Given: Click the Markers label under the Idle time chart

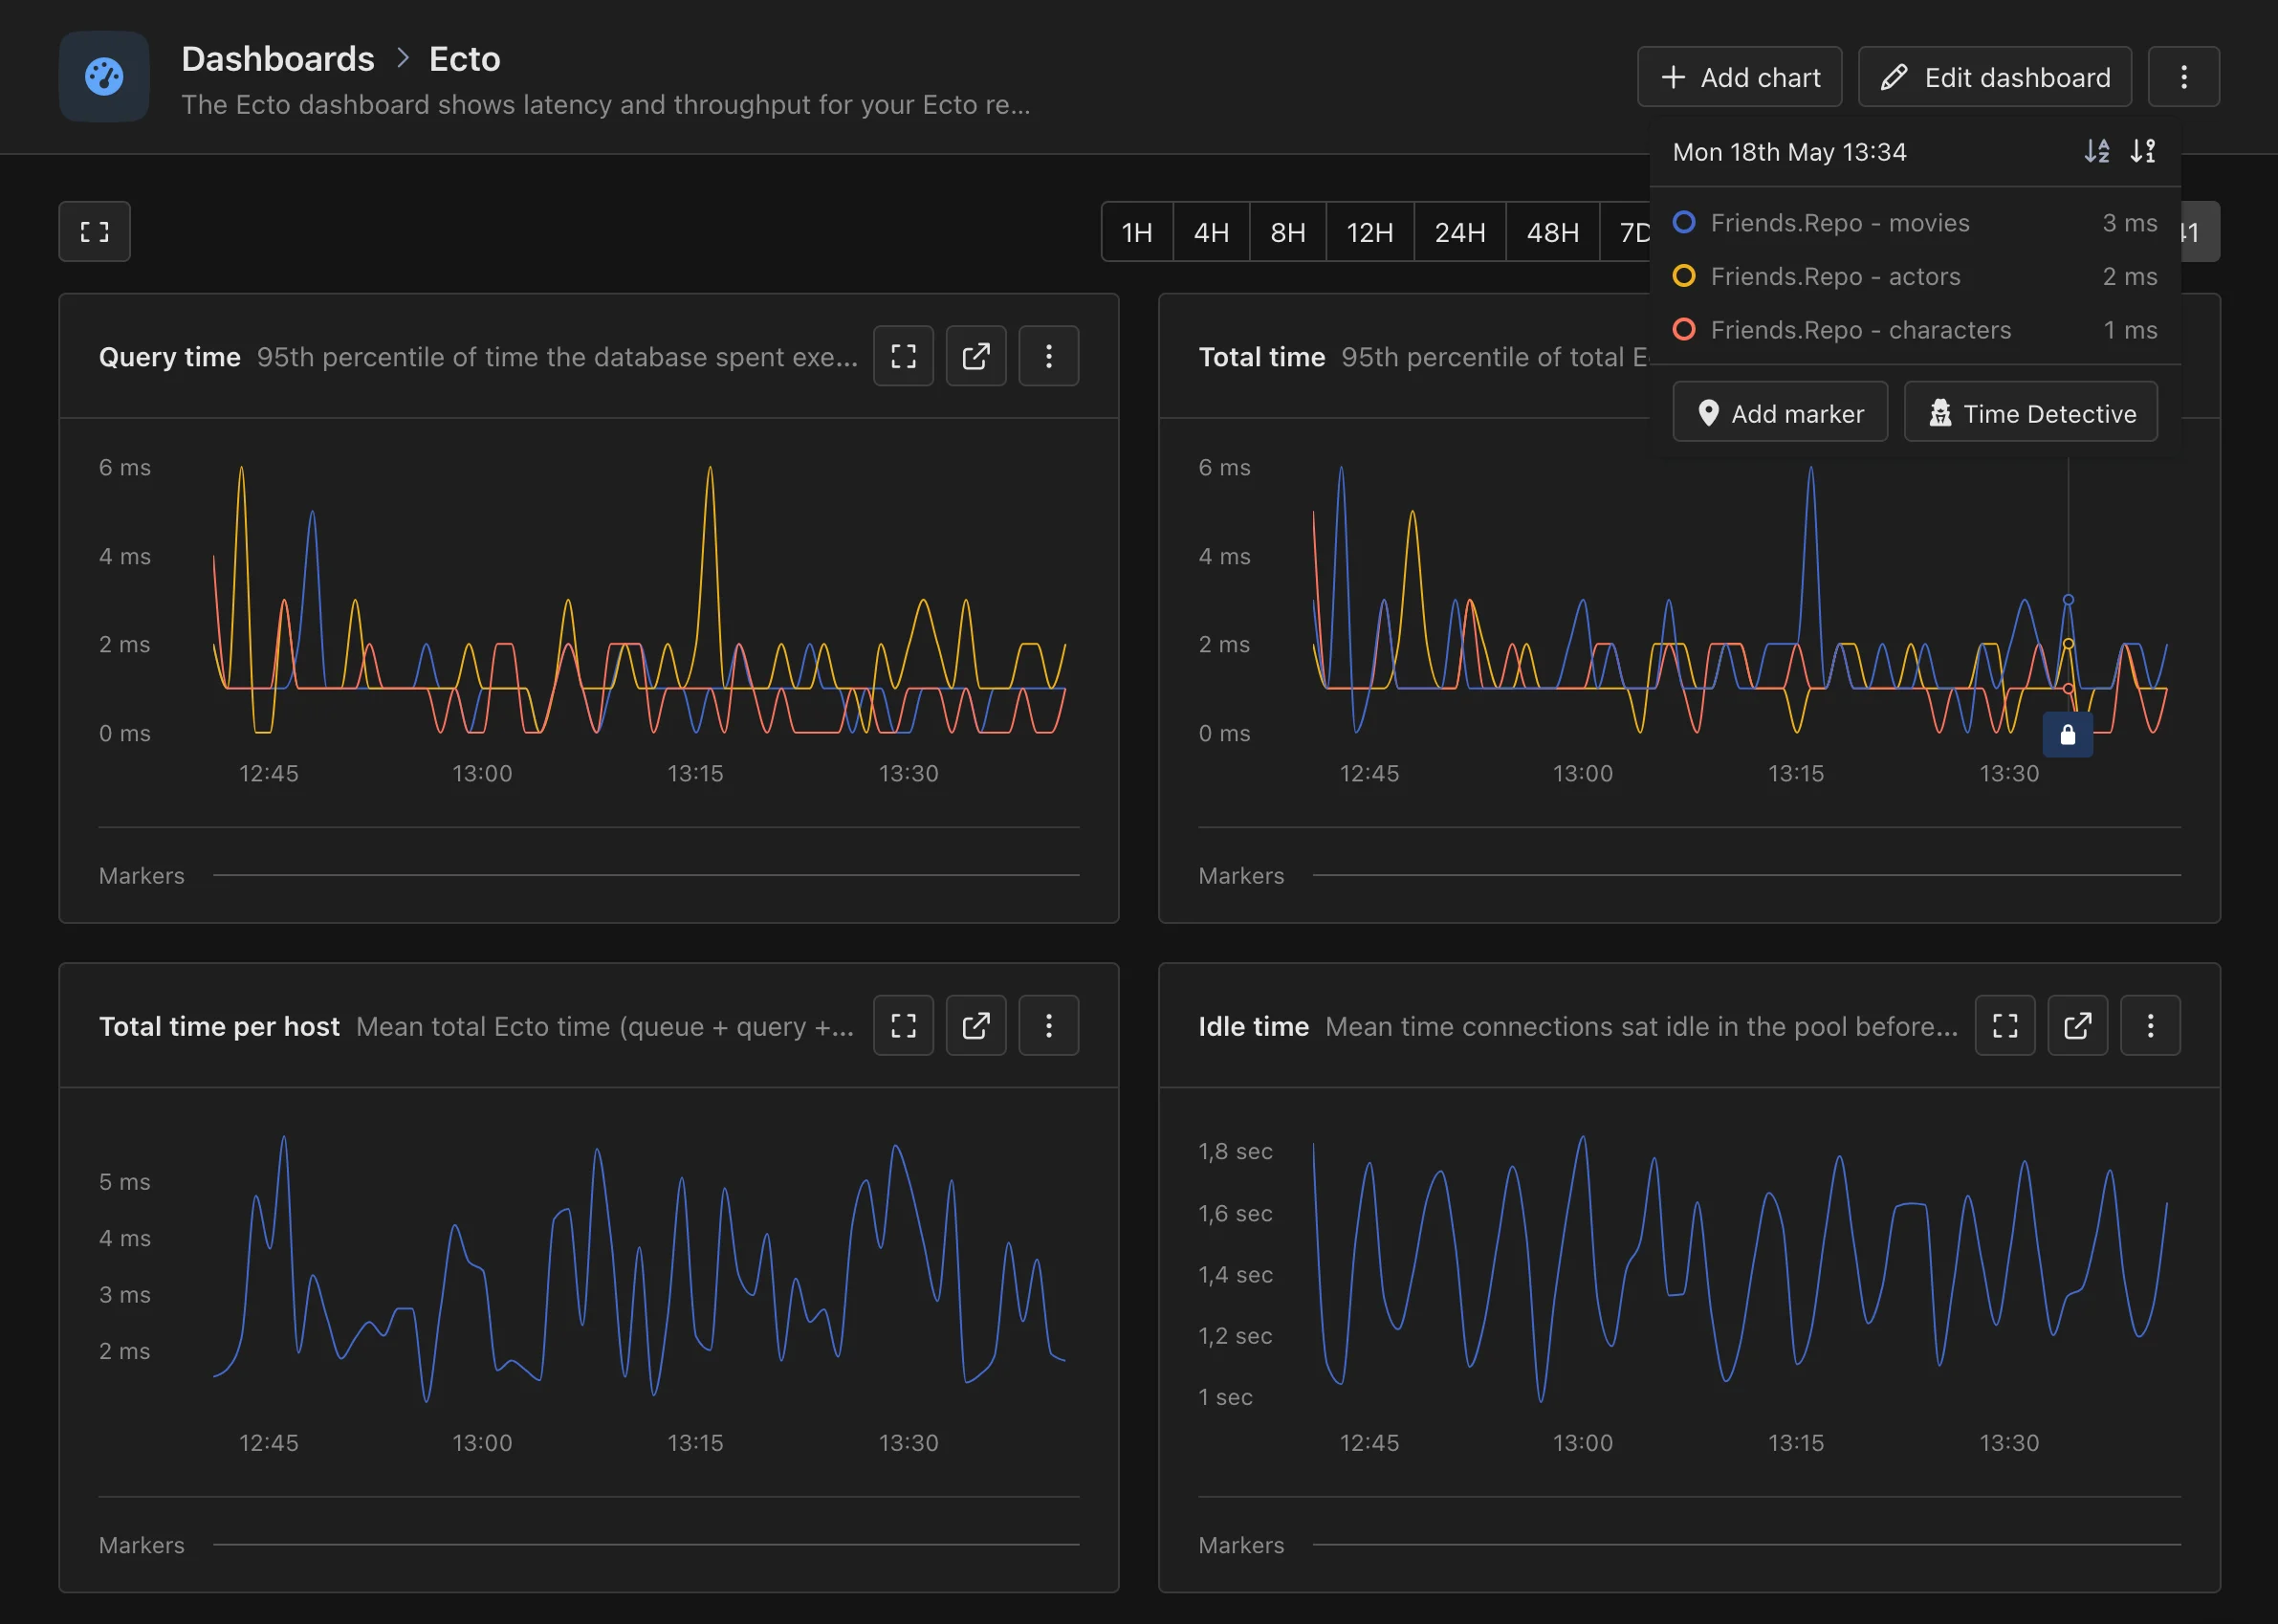Looking at the screenshot, I should pos(1241,1545).
